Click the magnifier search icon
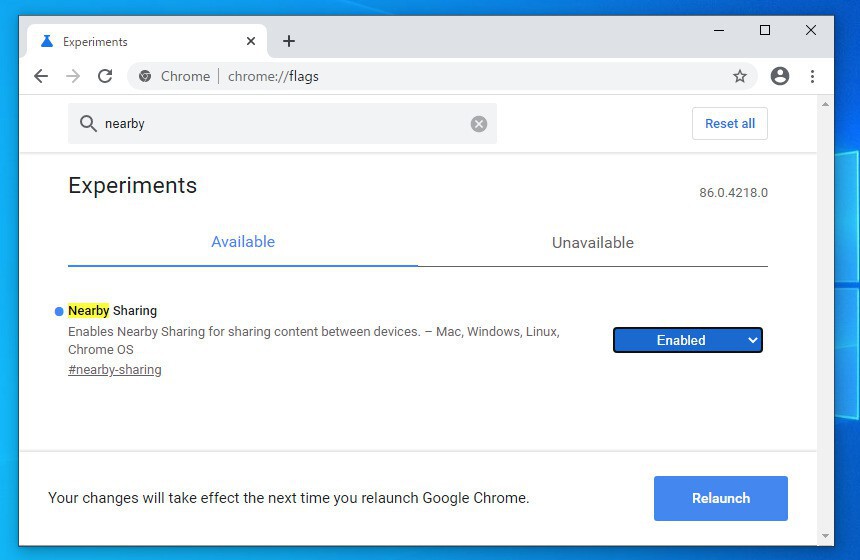Screen dimensions: 860x560 pos(88,124)
